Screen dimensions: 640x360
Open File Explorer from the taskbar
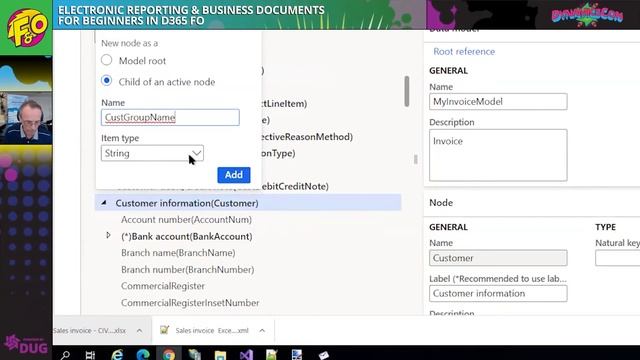(x=220, y=355)
